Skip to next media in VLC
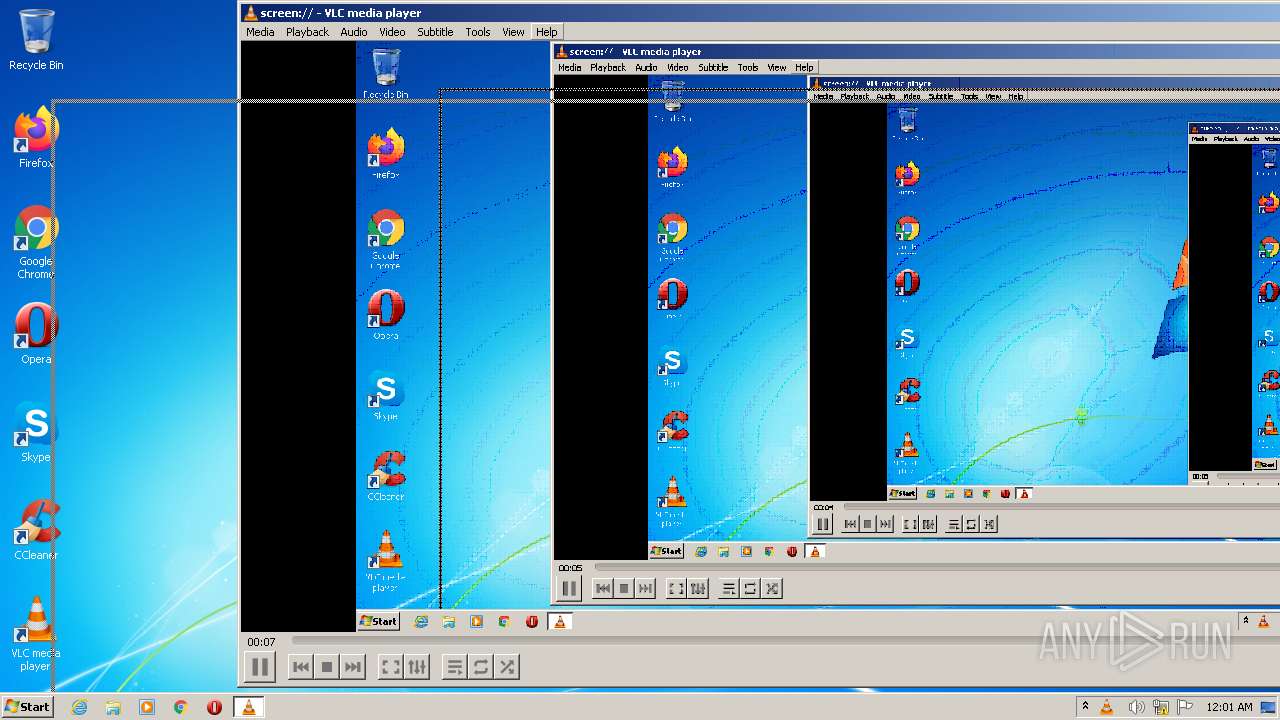This screenshot has width=1280, height=720. click(x=352, y=667)
